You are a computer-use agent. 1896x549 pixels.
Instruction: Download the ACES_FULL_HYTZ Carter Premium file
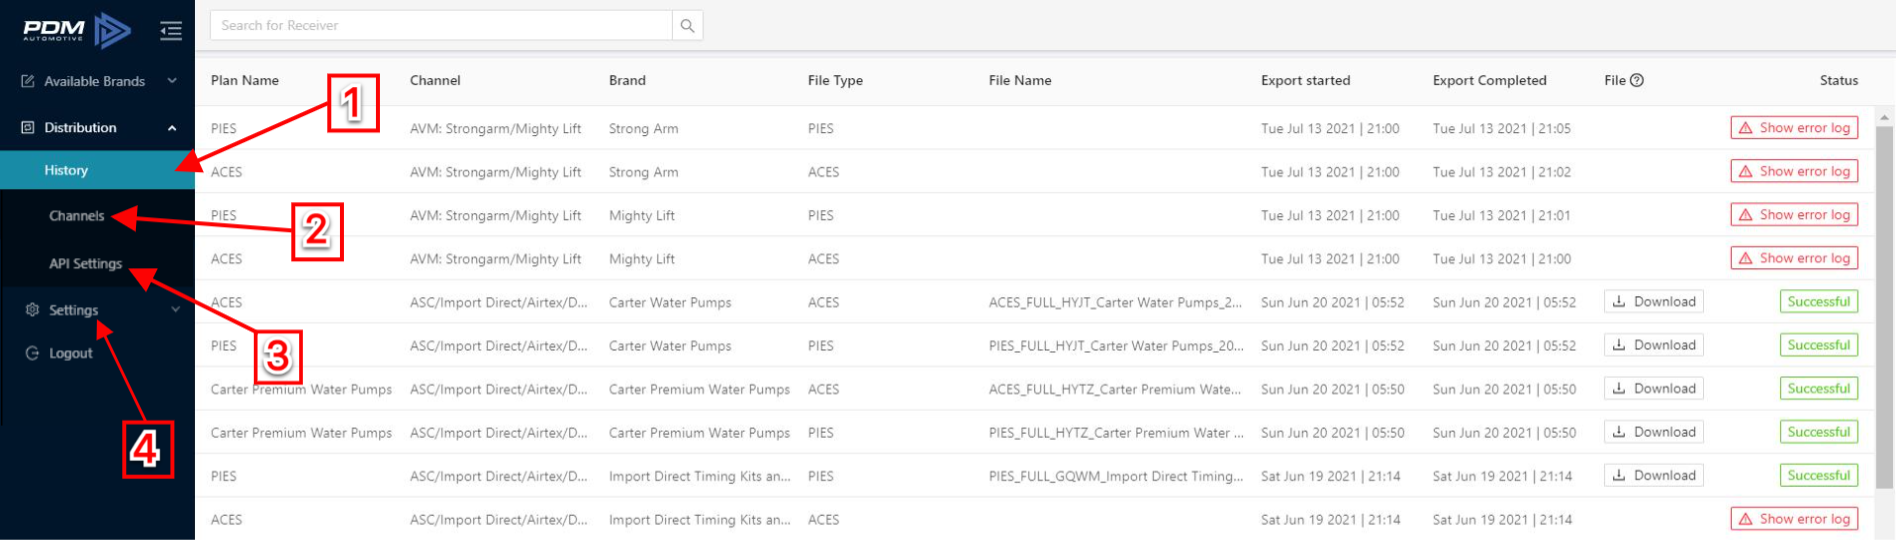click(x=1654, y=389)
